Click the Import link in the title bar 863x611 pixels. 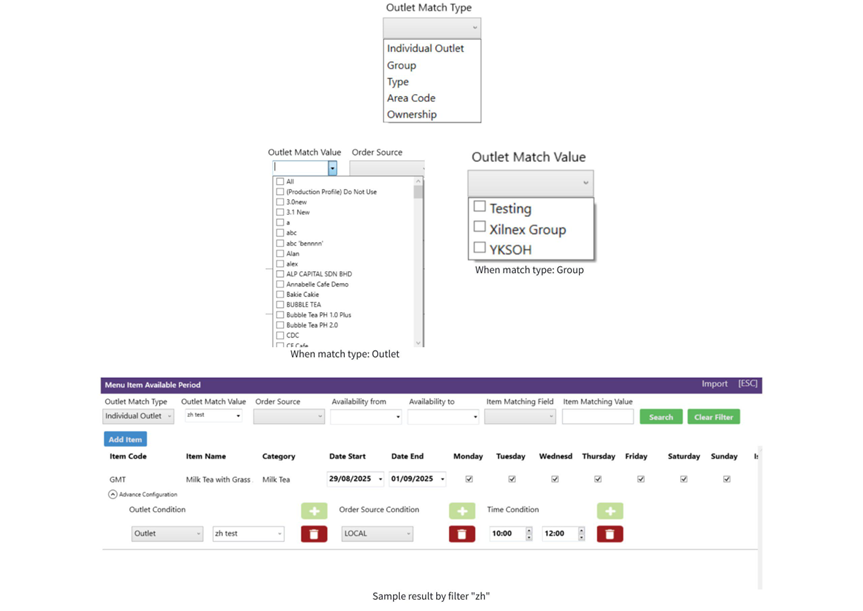pyautogui.click(x=714, y=384)
